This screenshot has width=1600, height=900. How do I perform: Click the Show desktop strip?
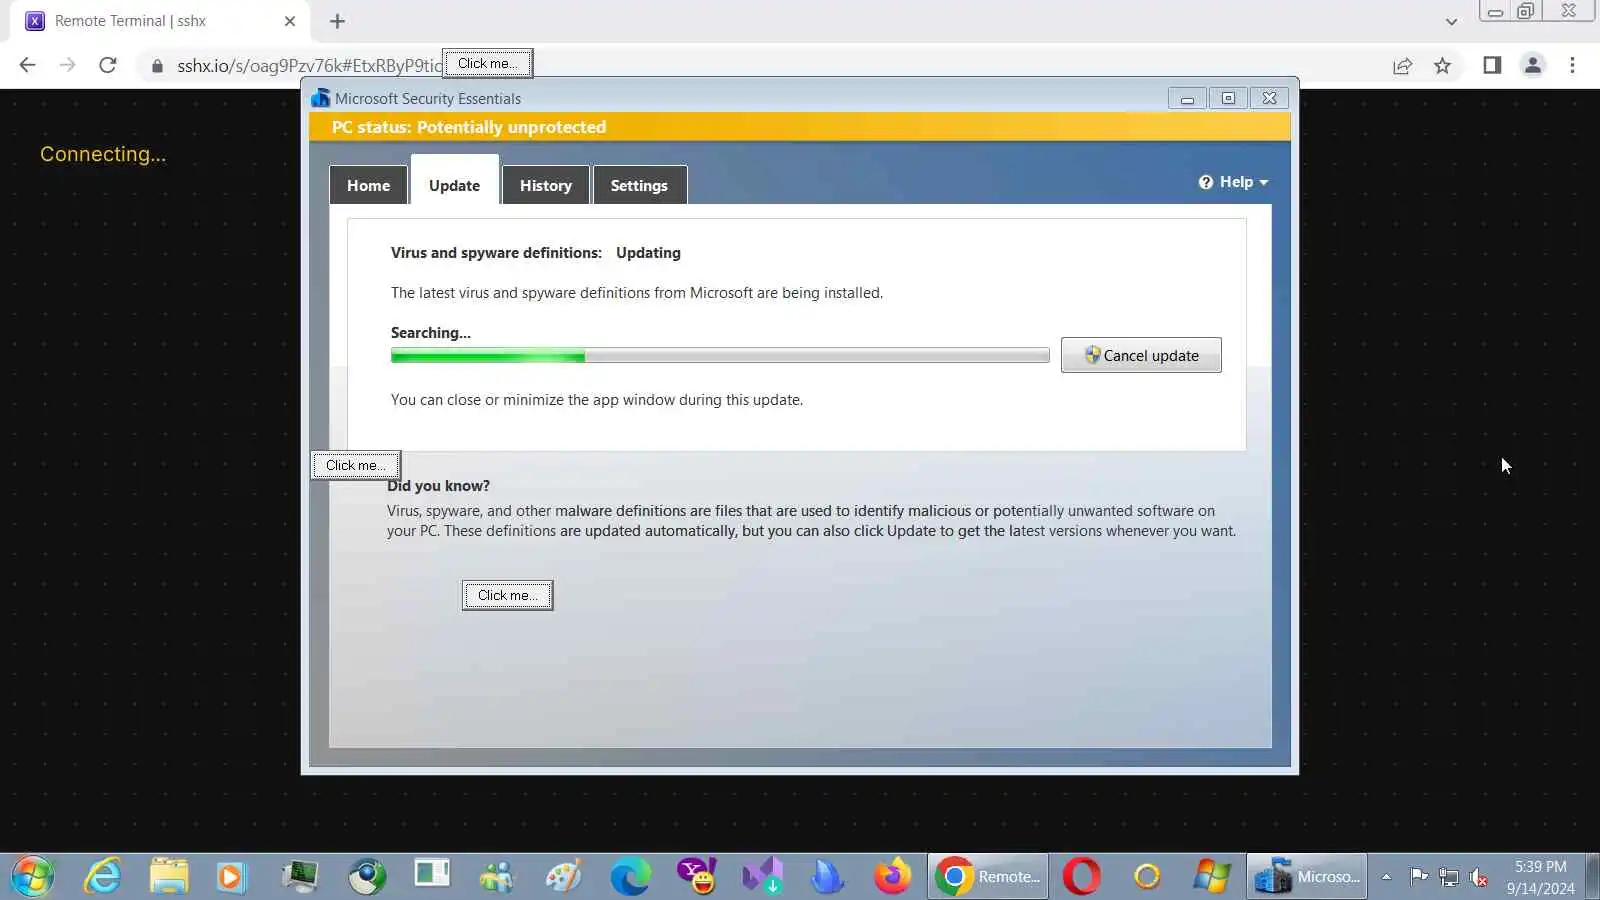pyautogui.click(x=1592, y=877)
